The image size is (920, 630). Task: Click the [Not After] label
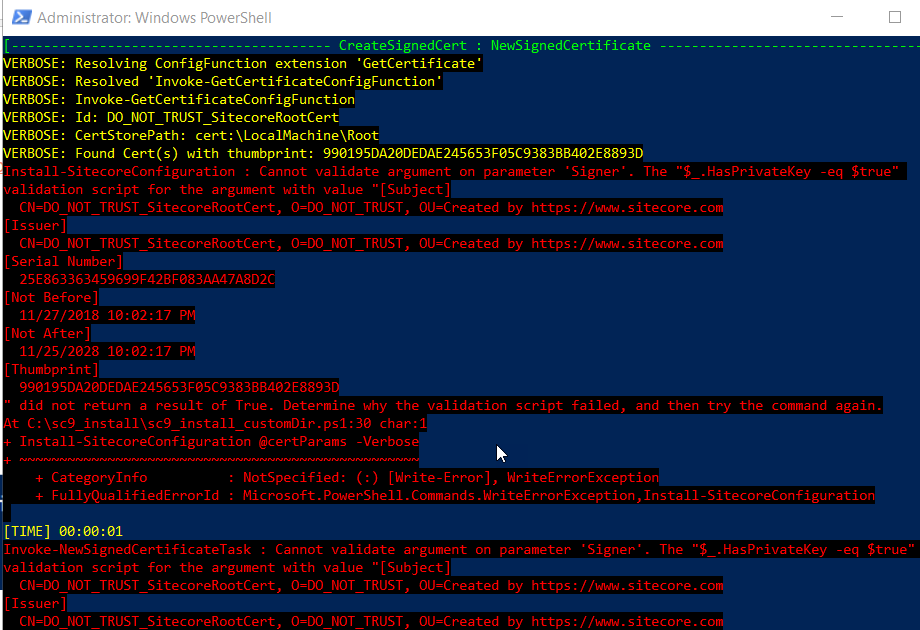pos(47,333)
